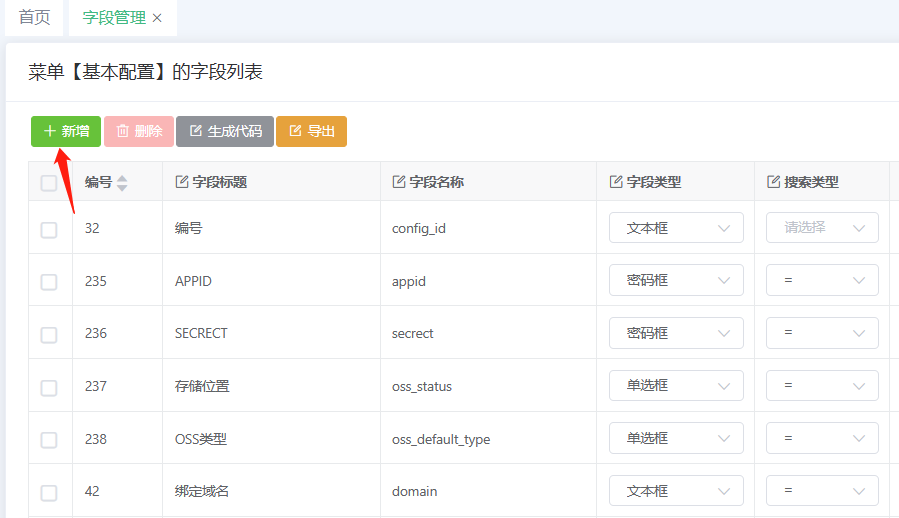899x518 pixels.
Task: Click the oss_default_type field name cell
Action: pyautogui.click(x=441, y=439)
